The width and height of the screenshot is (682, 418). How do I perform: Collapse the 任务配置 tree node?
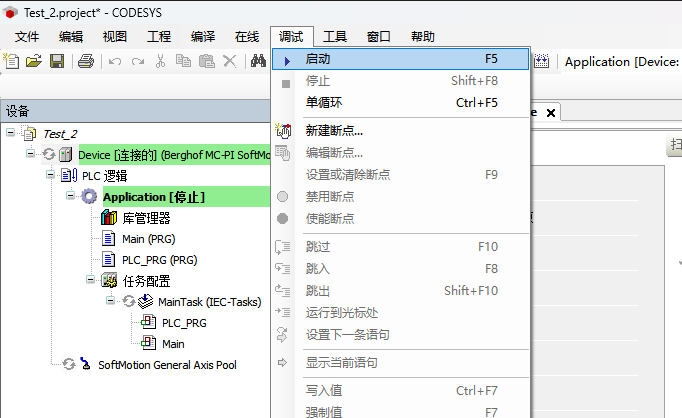(91, 281)
